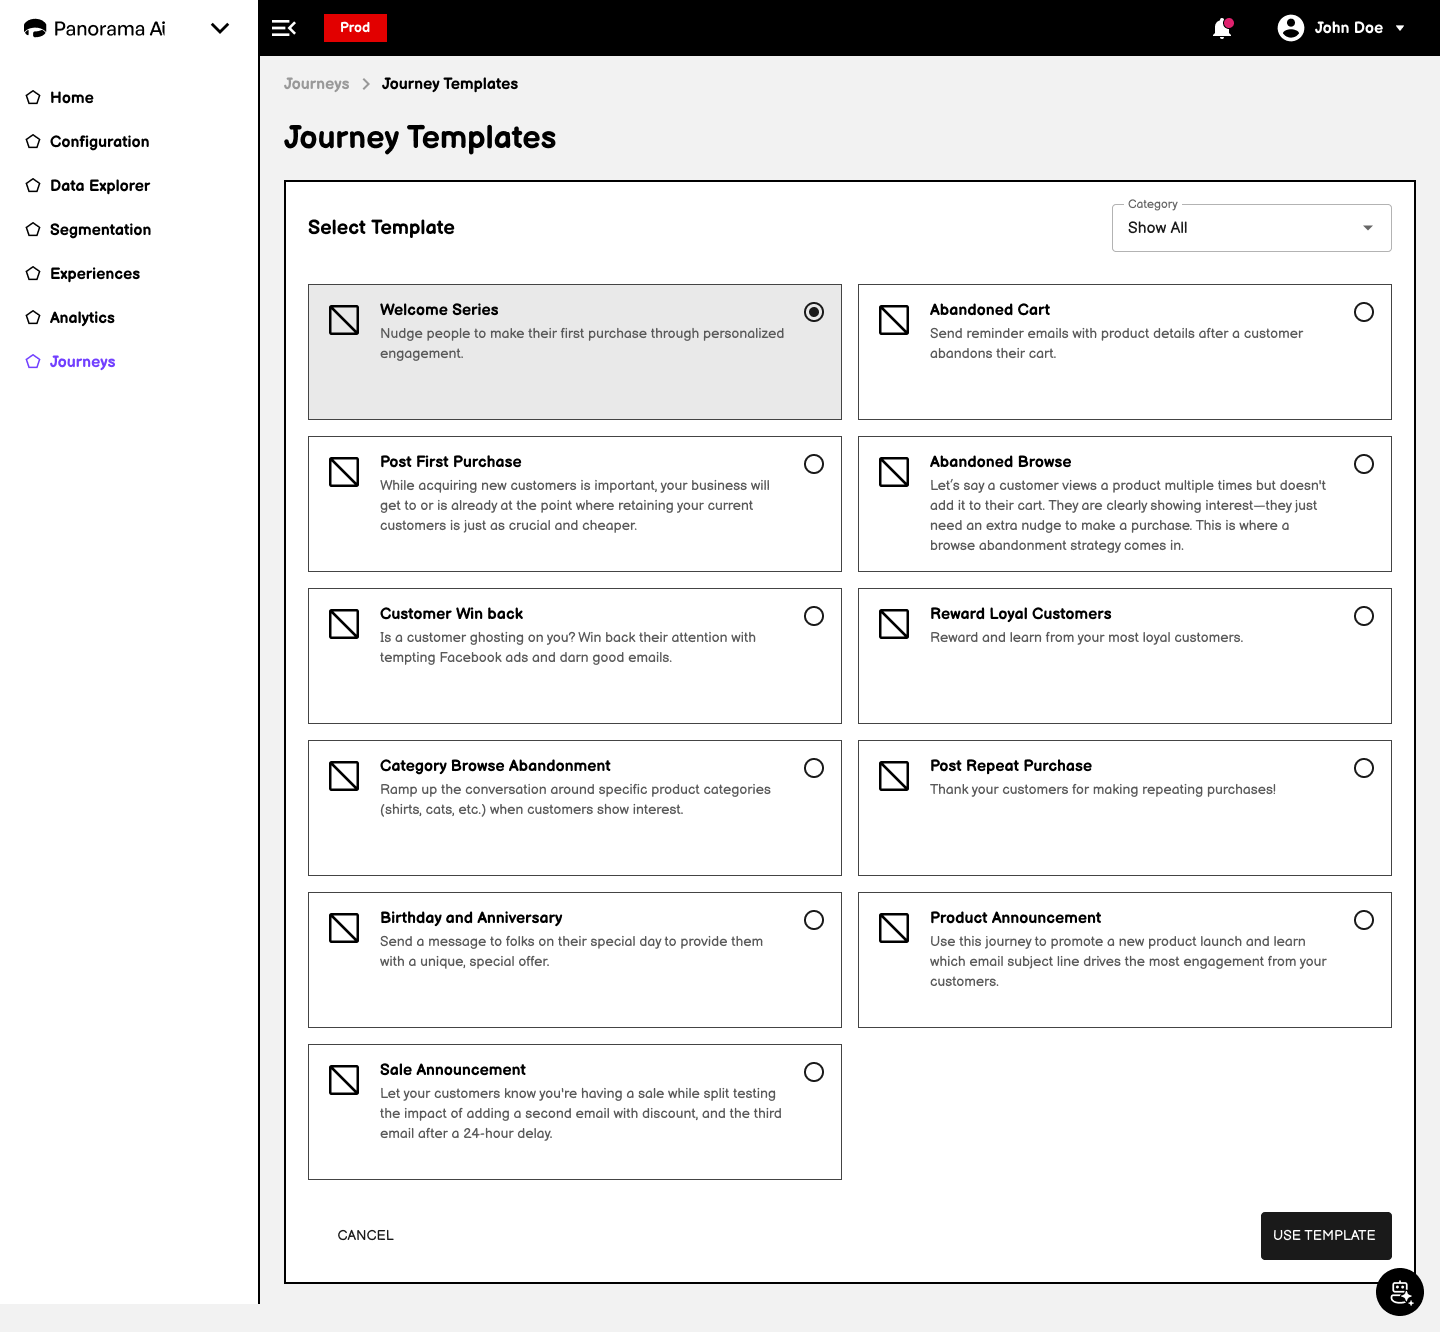
Task: Select the Birthday and Anniversary radio button
Action: (x=814, y=920)
